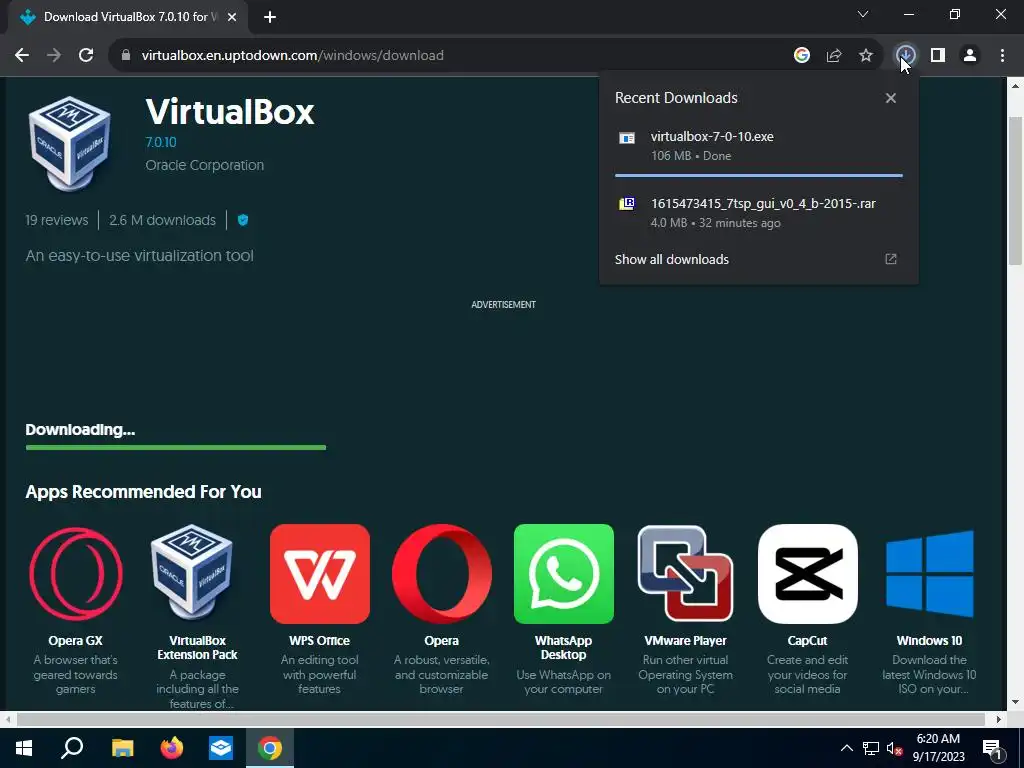The height and width of the screenshot is (768, 1024).
Task: Share this page via share icon
Action: pyautogui.click(x=833, y=56)
